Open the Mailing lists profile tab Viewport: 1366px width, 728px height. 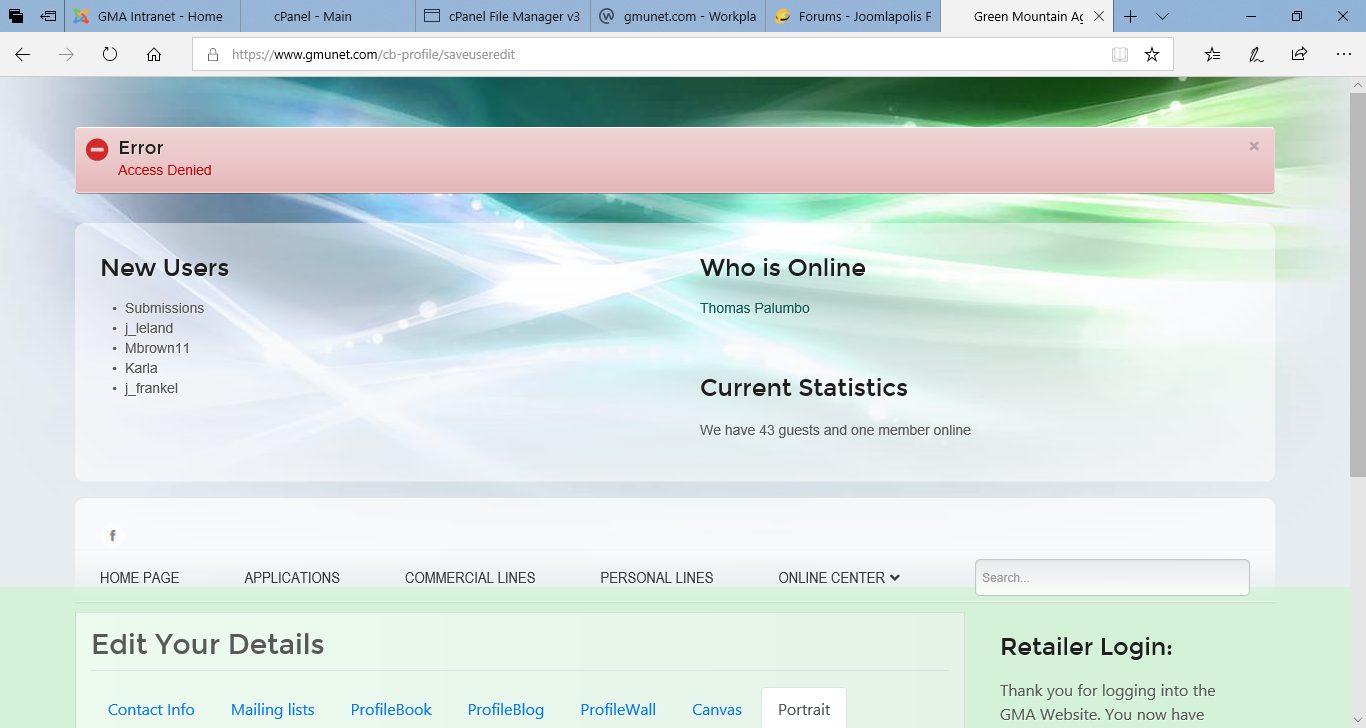(273, 709)
